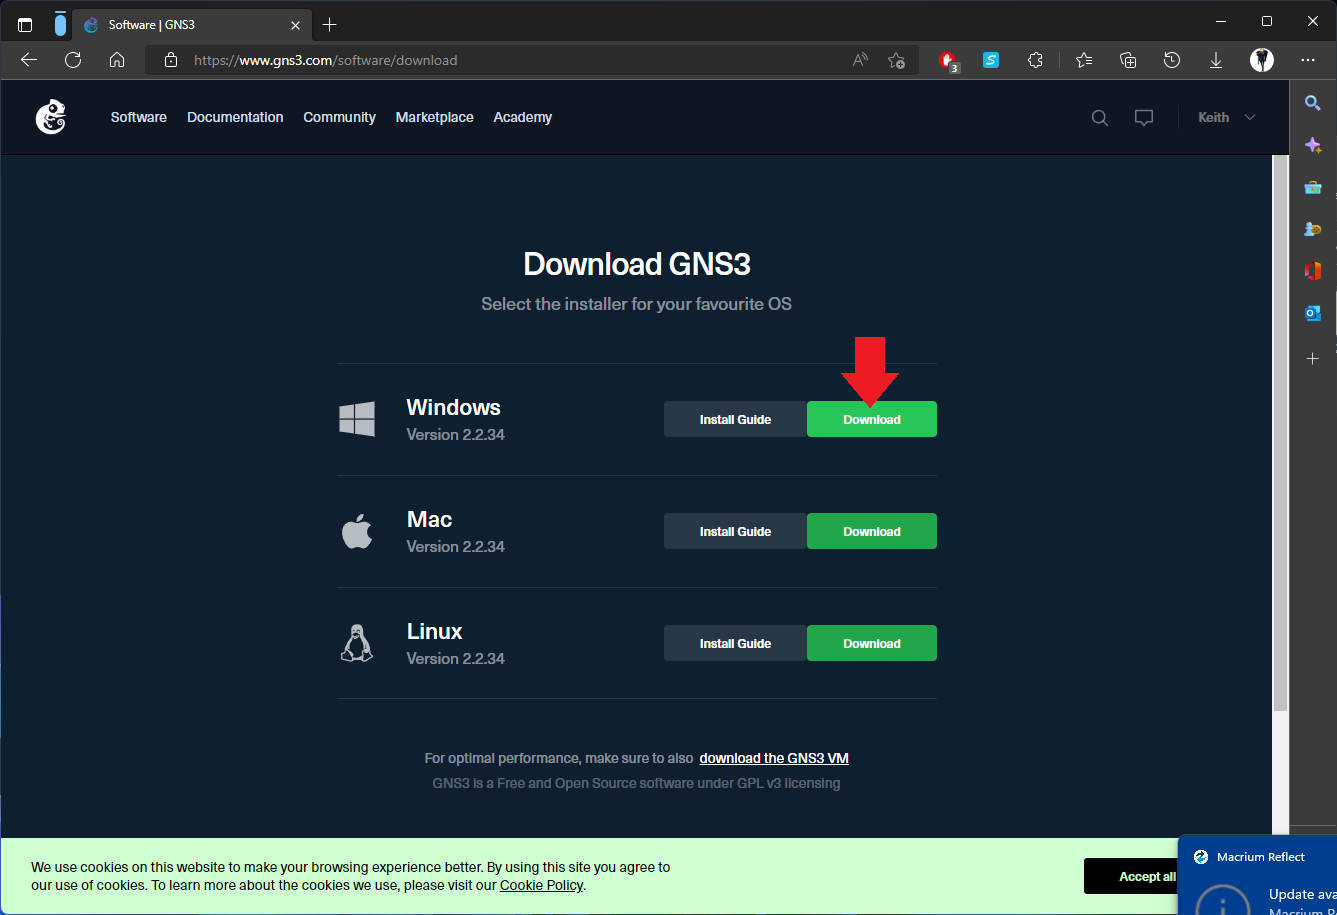
Task: Open Outlook from the Edge sidebar
Action: point(1312,313)
